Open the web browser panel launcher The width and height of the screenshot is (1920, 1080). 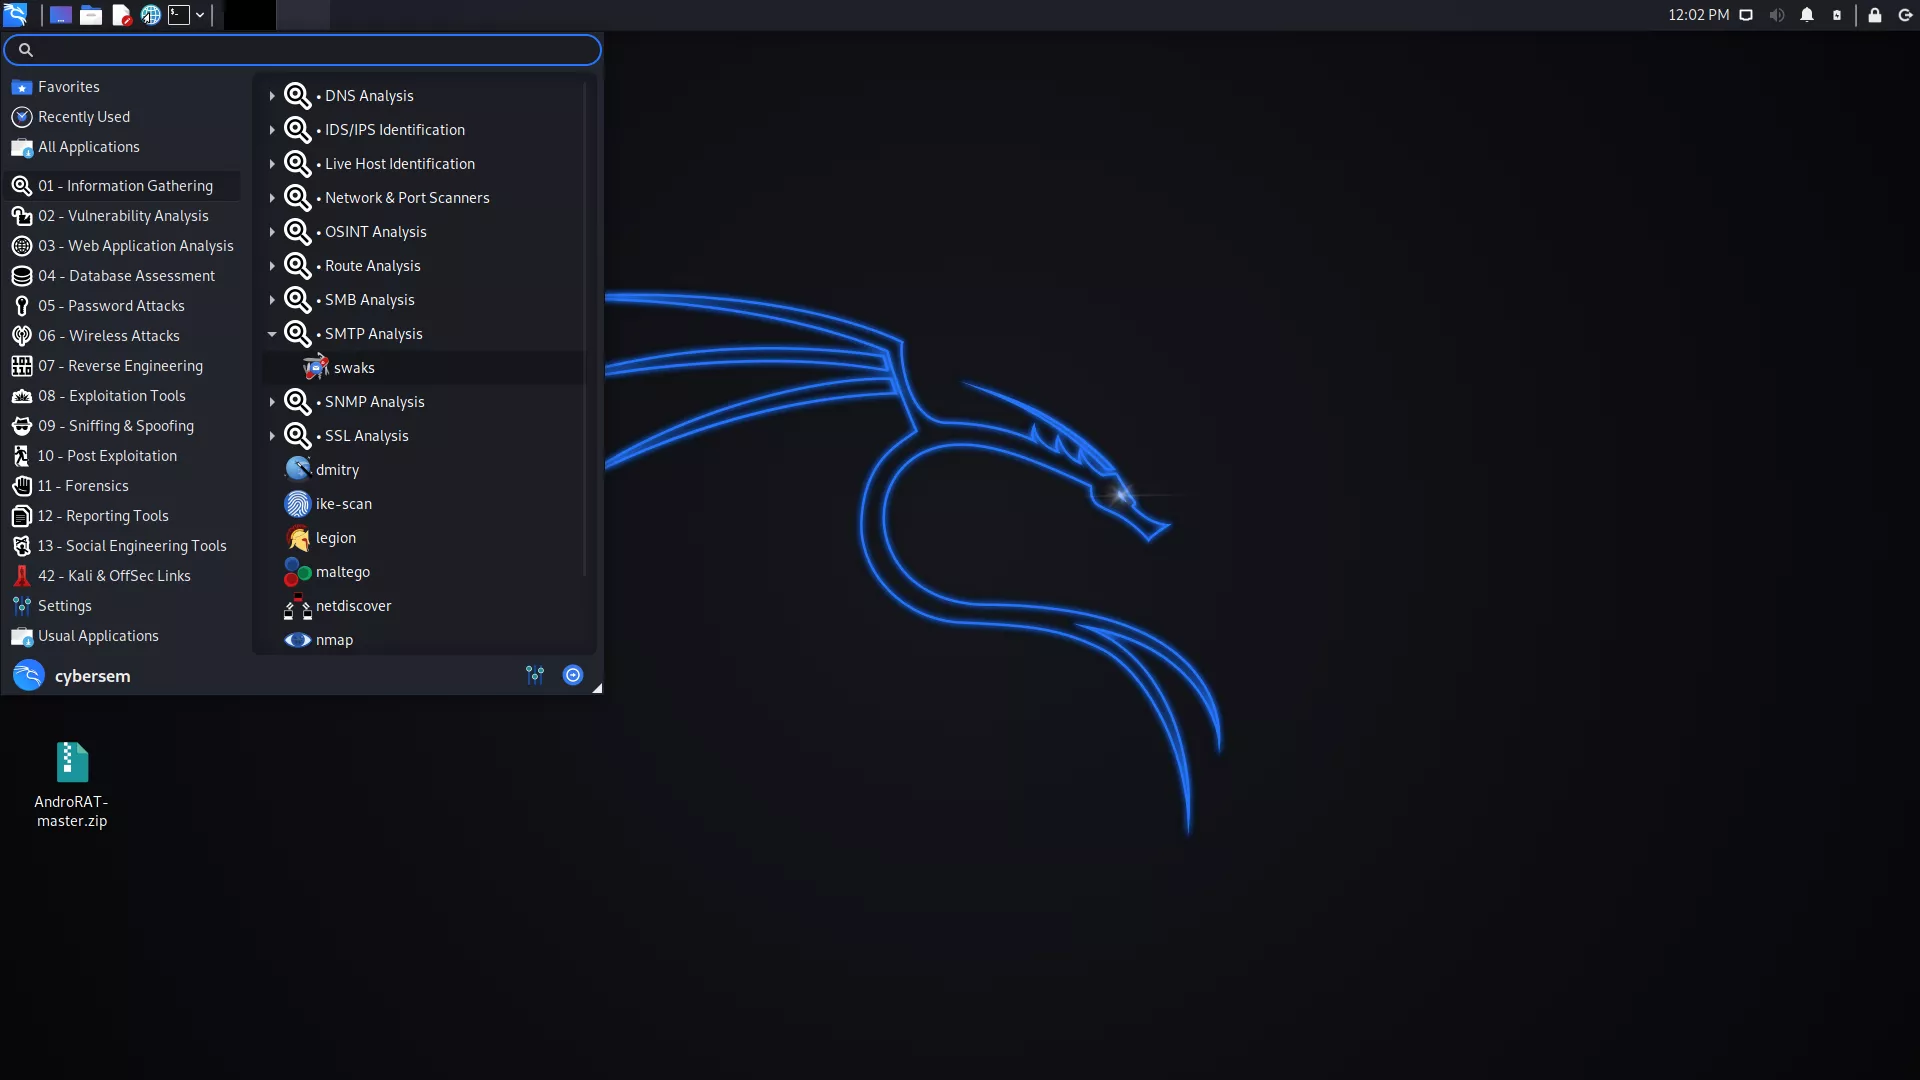point(151,15)
